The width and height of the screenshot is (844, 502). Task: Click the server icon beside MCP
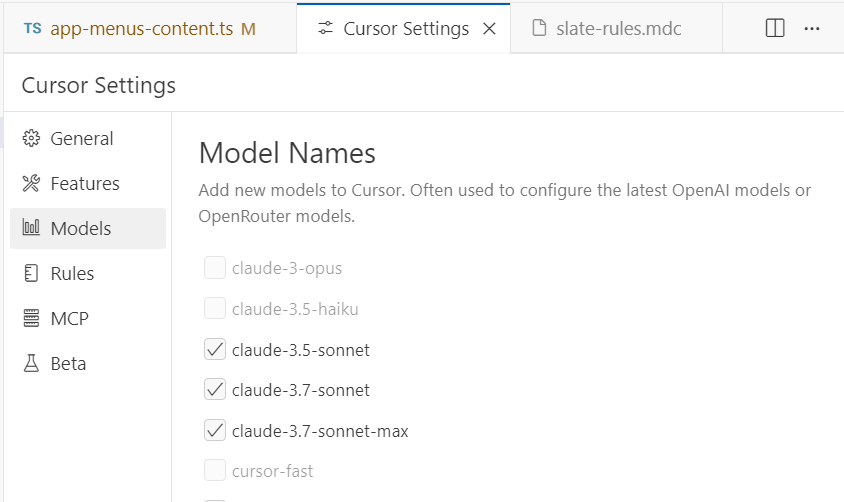point(31,318)
